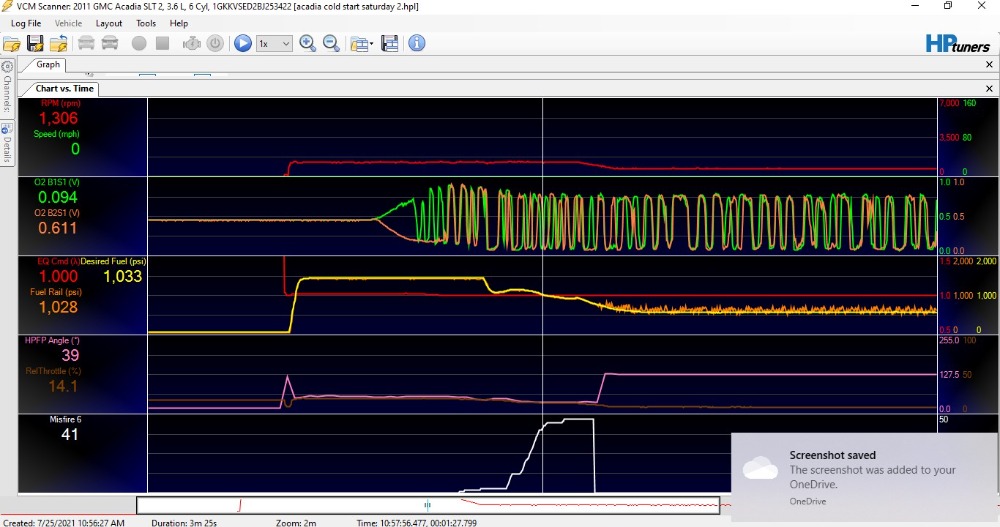Viewport: 1000px width, 527px height.
Task: Click the Misfire 6 value 41
Action: click(70, 434)
